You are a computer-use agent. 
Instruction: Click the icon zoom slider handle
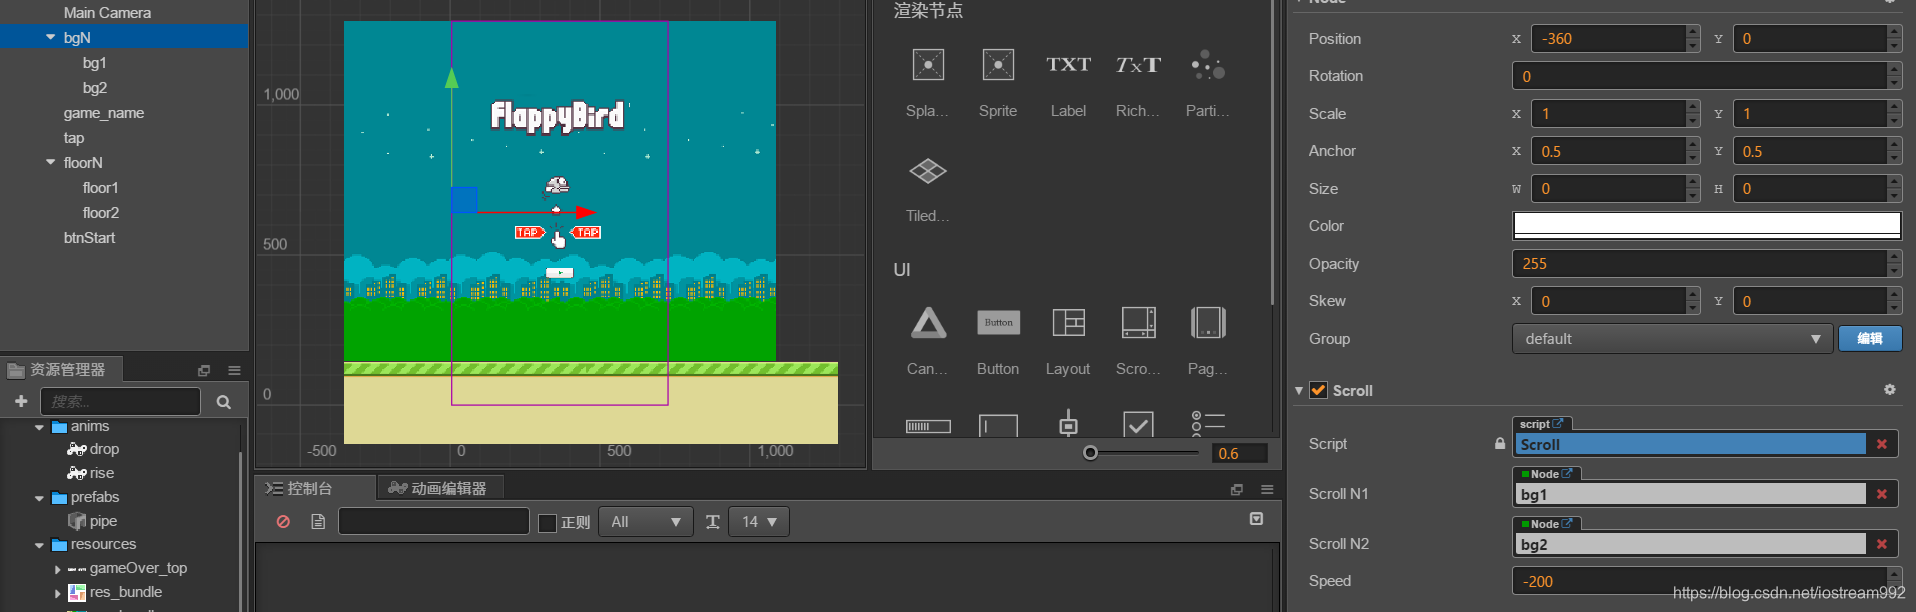tap(1091, 453)
